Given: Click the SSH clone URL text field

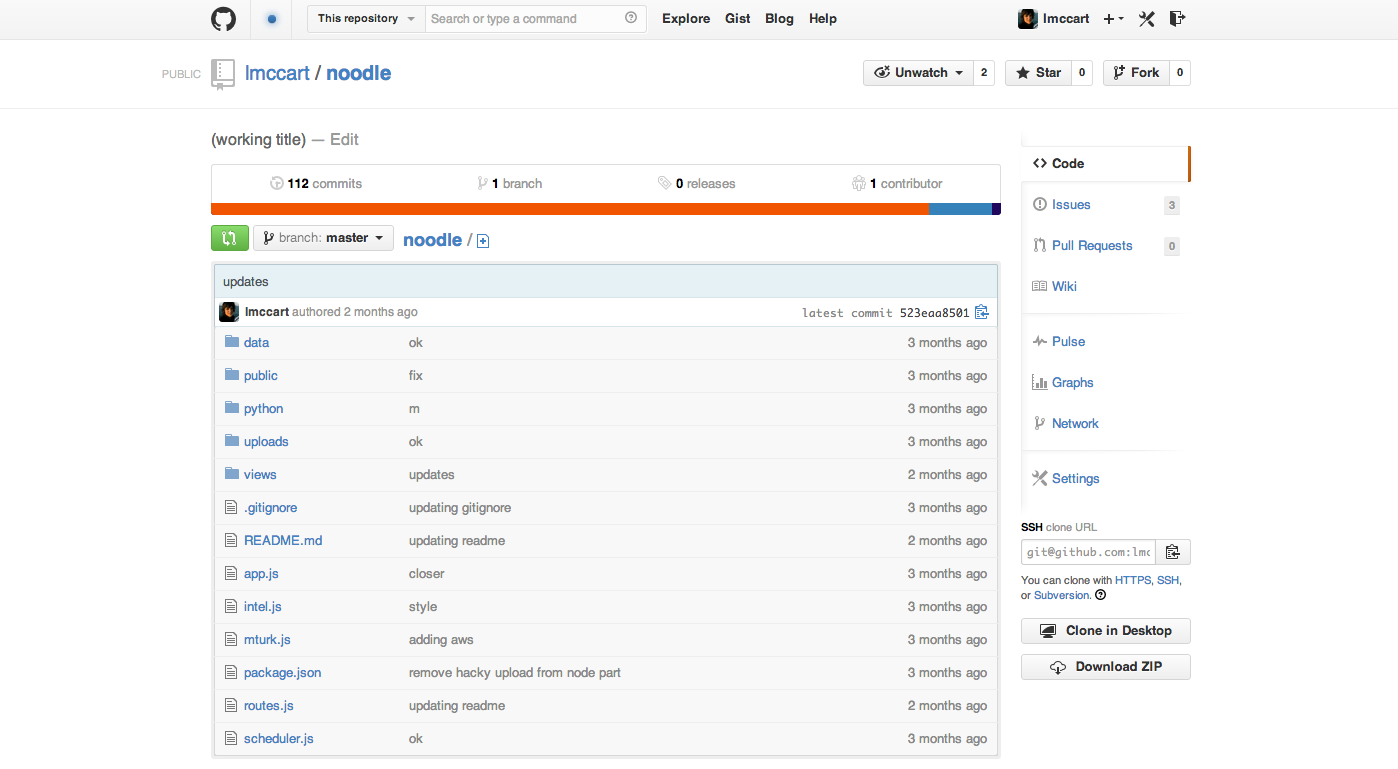Looking at the screenshot, I should click(1088, 552).
